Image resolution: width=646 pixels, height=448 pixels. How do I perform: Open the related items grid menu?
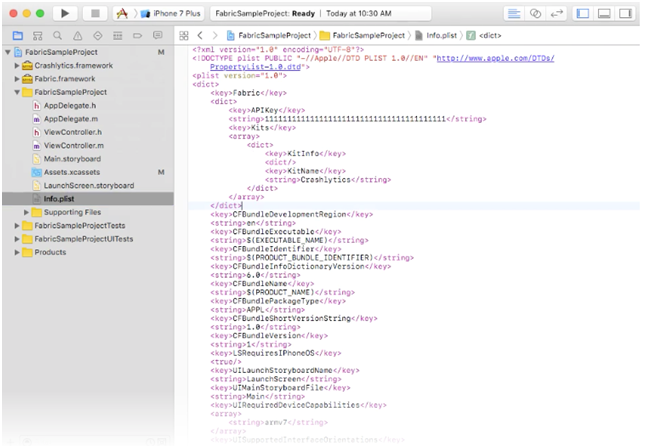point(184,35)
